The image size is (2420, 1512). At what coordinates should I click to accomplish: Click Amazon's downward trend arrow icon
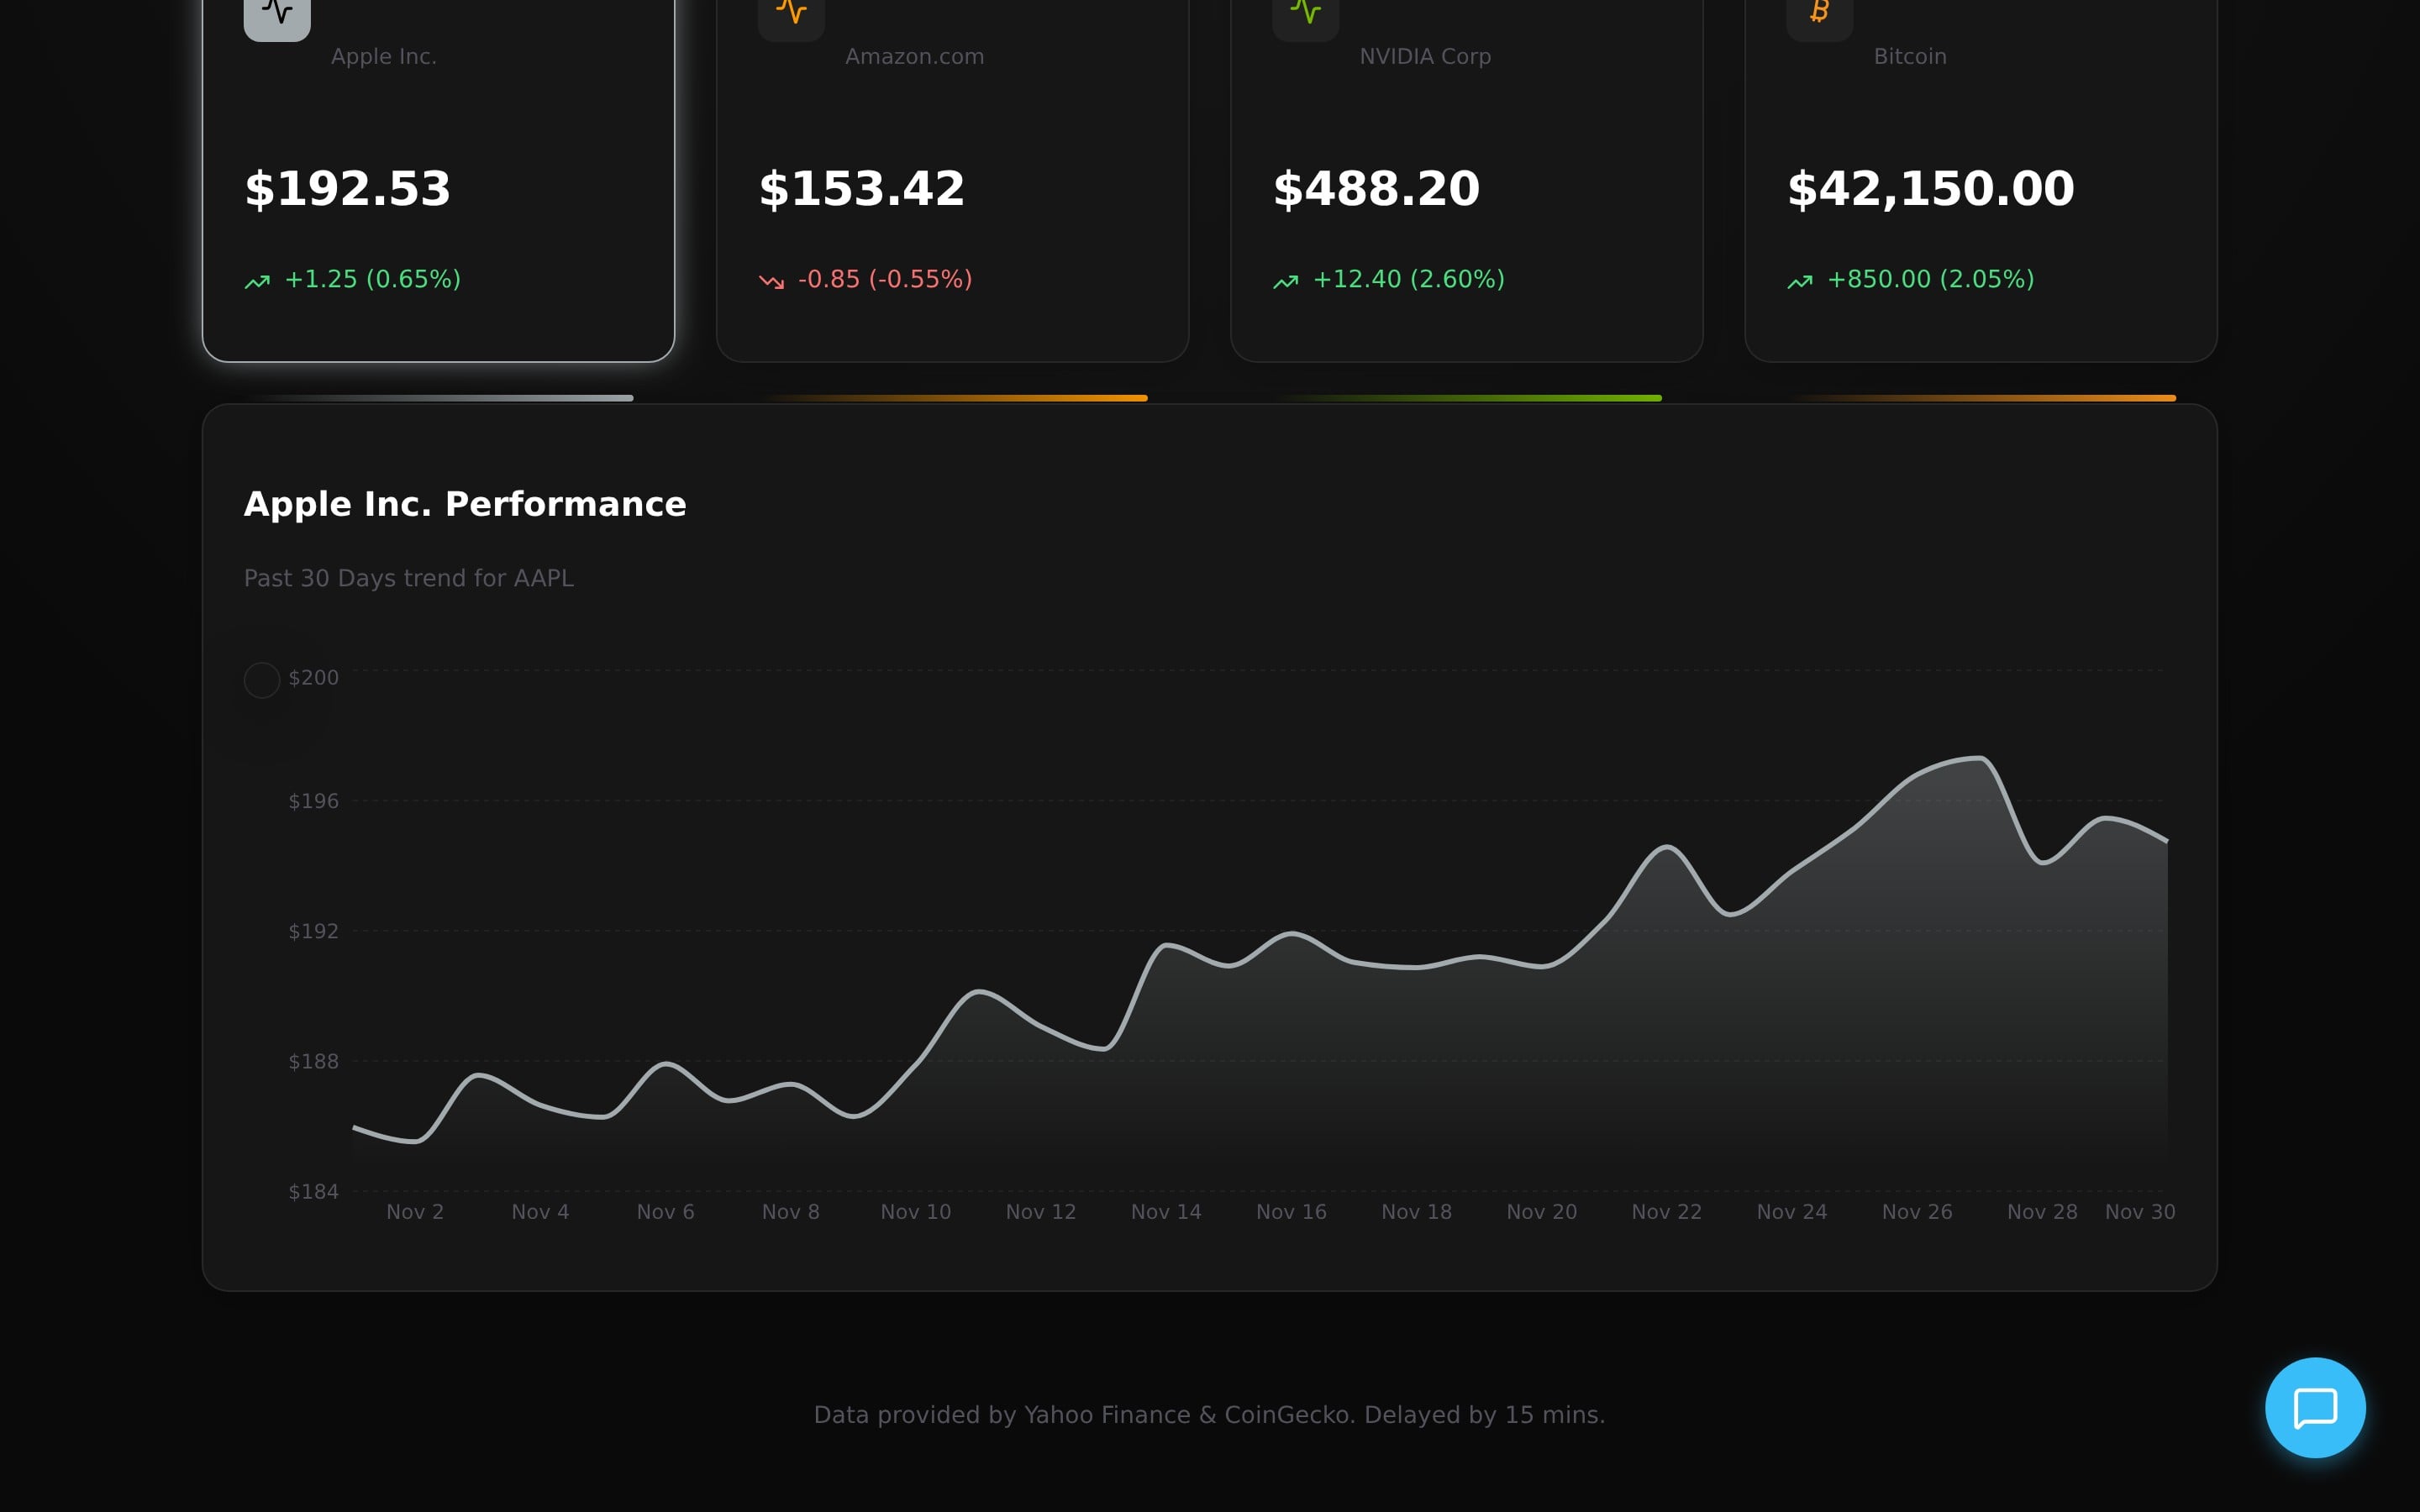771,282
